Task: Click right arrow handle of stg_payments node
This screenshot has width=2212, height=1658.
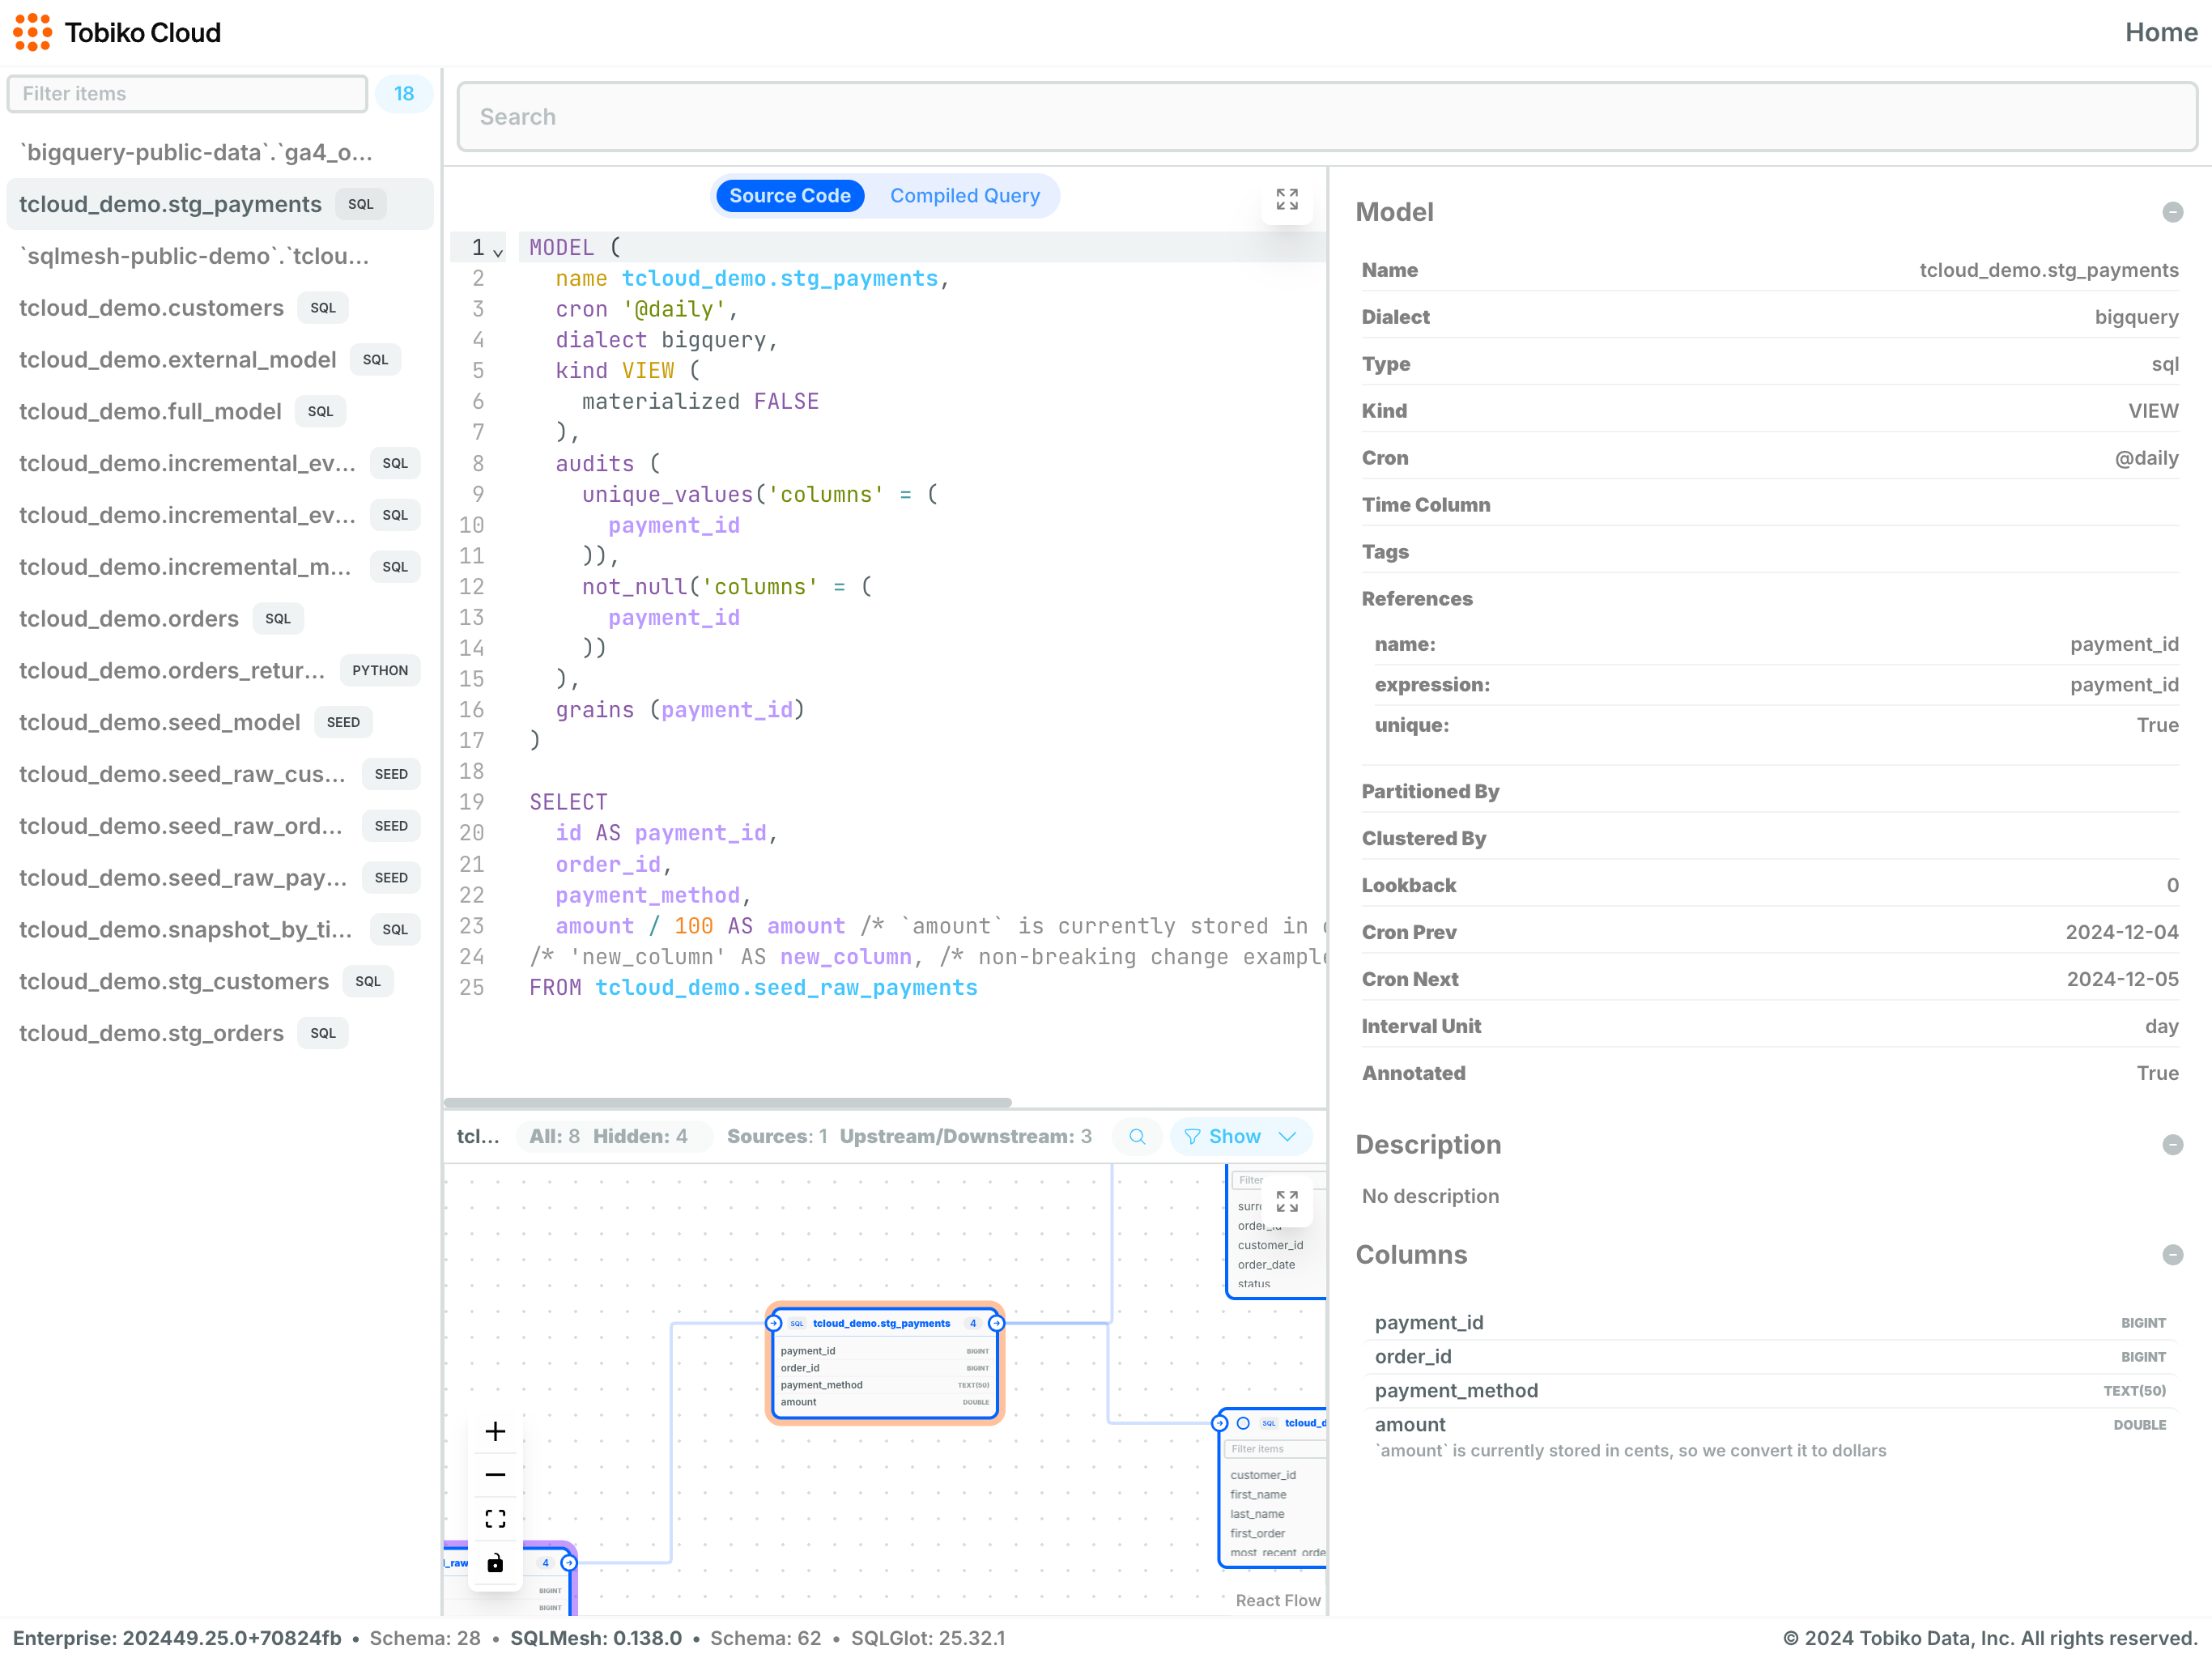Action: pyautogui.click(x=996, y=1323)
